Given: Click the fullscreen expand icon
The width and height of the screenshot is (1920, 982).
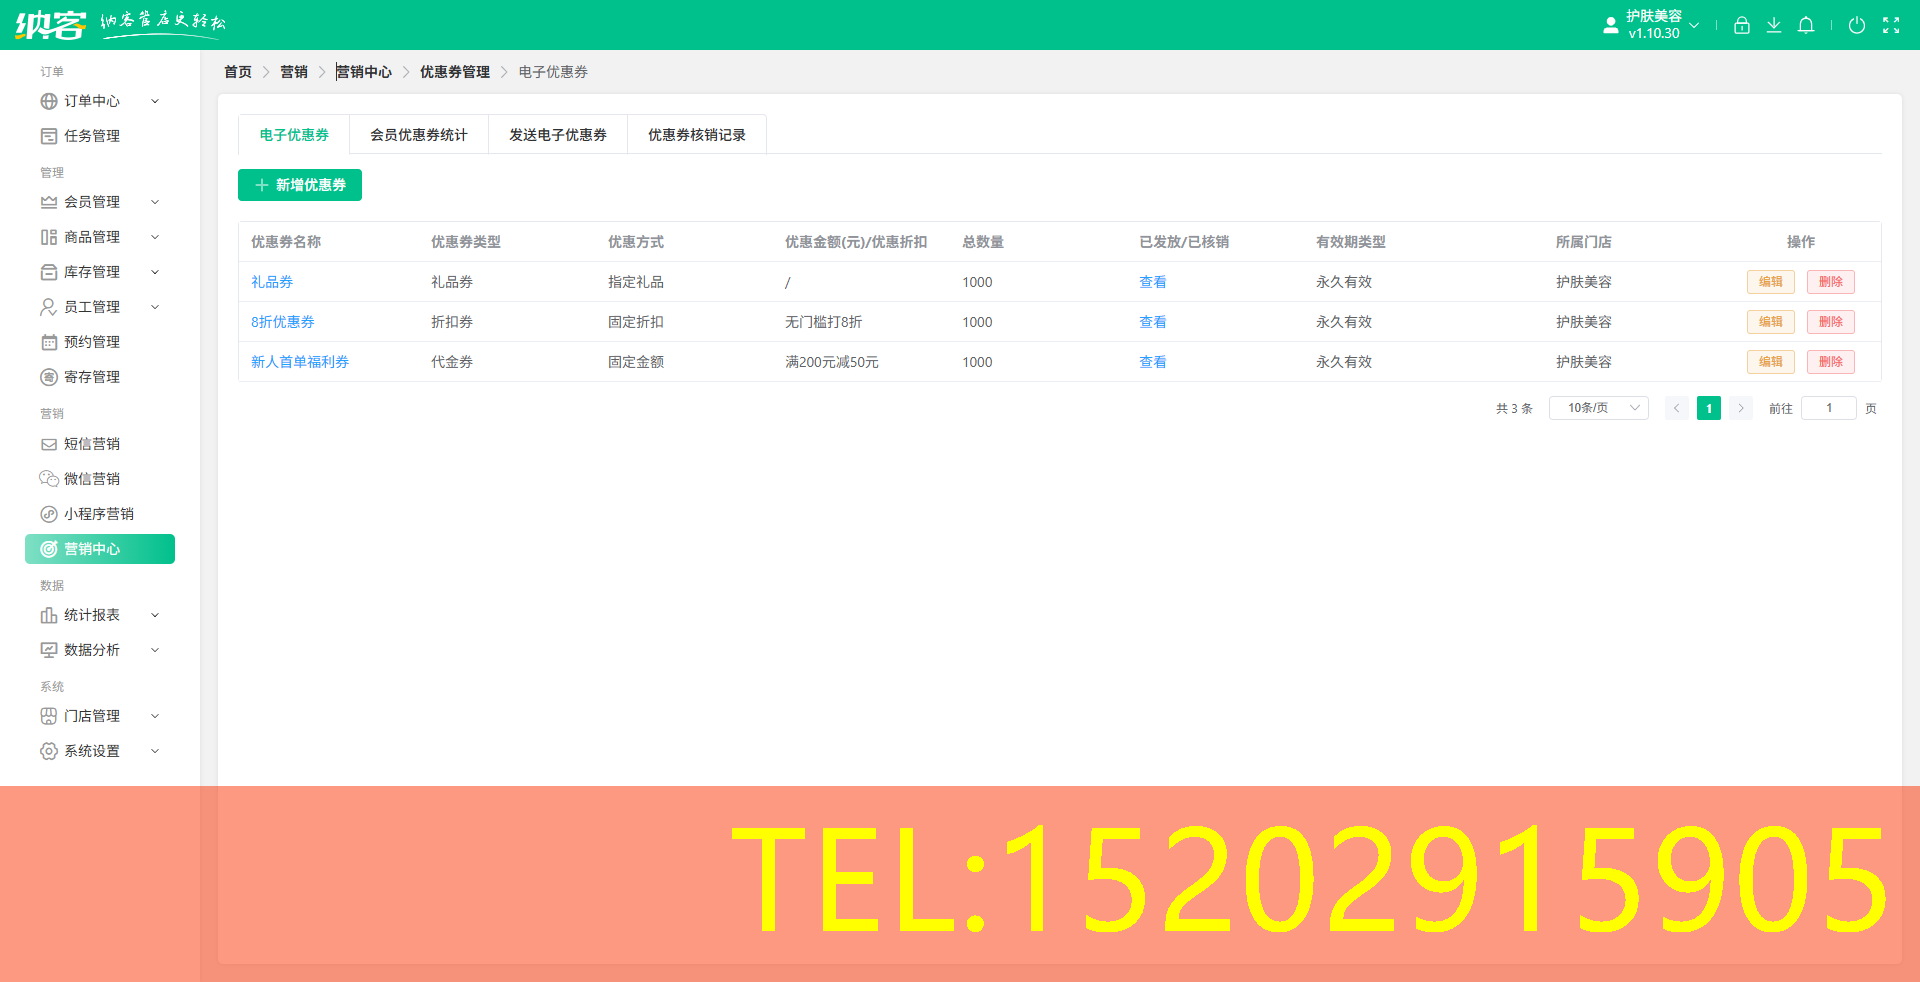Looking at the screenshot, I should pyautogui.click(x=1892, y=25).
